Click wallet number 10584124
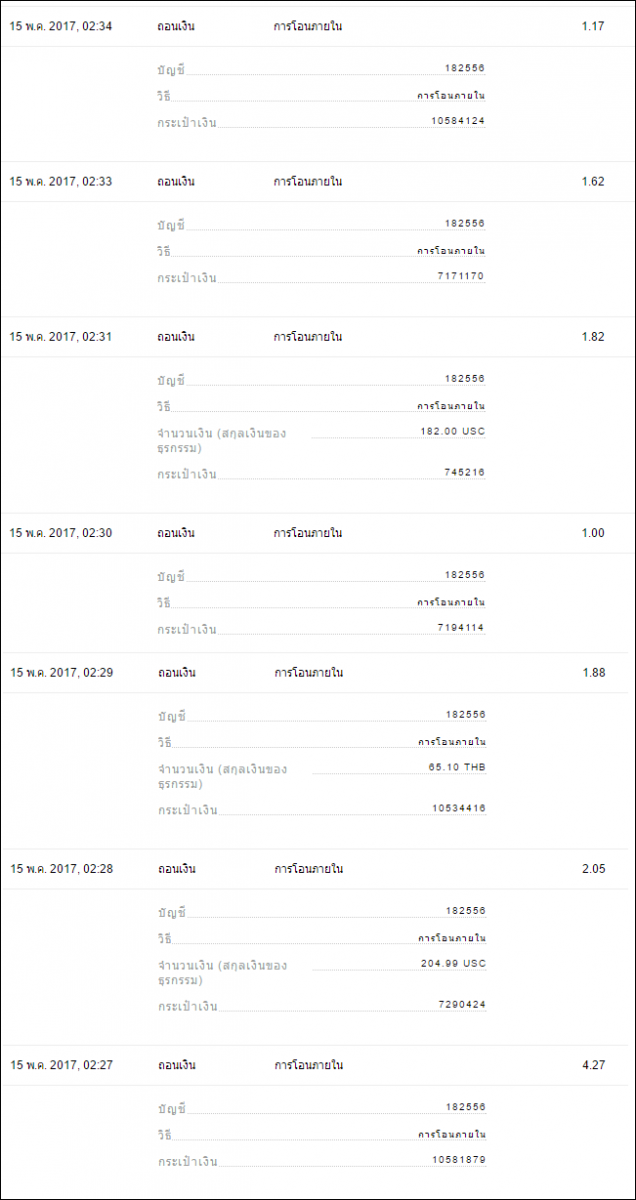Image resolution: width=636 pixels, height=1200 pixels. [458, 121]
